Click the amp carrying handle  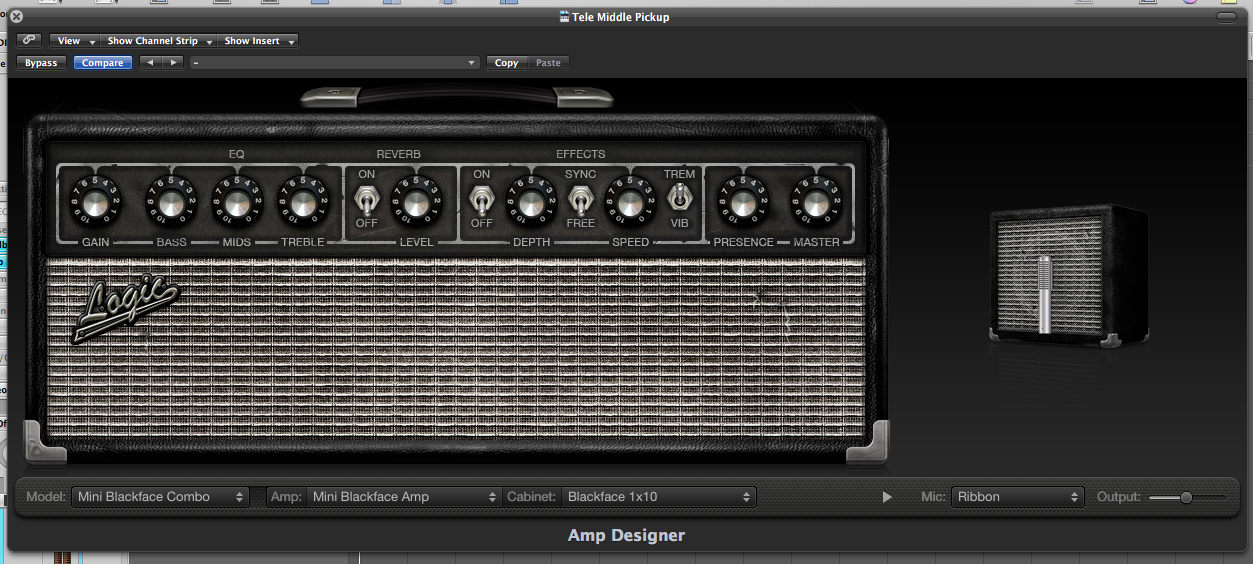pos(457,97)
